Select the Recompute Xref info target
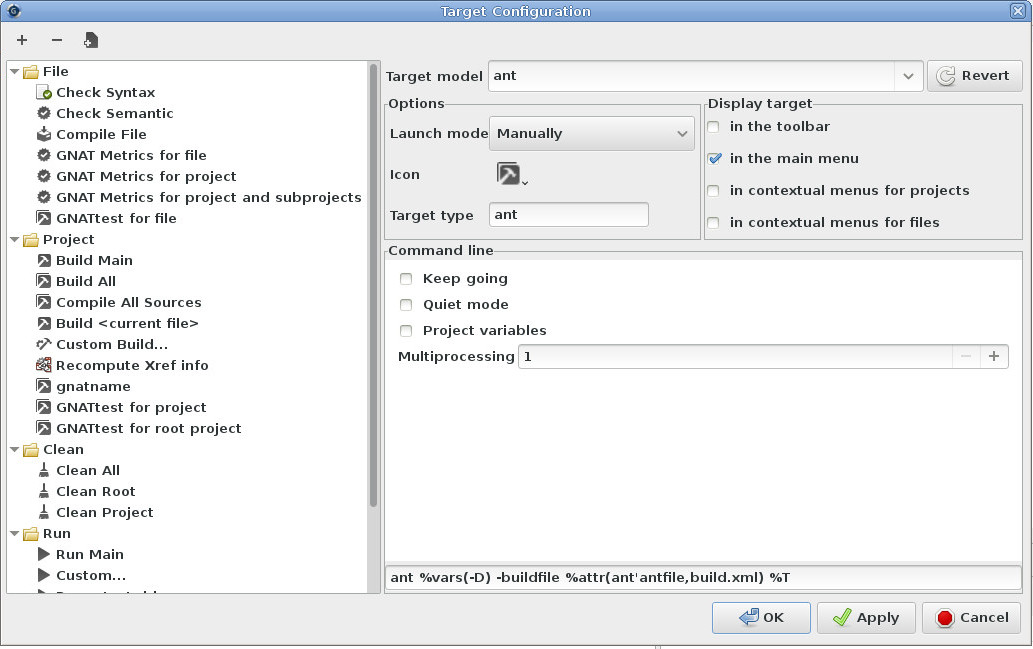The width and height of the screenshot is (1033, 649). pyautogui.click(x=132, y=365)
